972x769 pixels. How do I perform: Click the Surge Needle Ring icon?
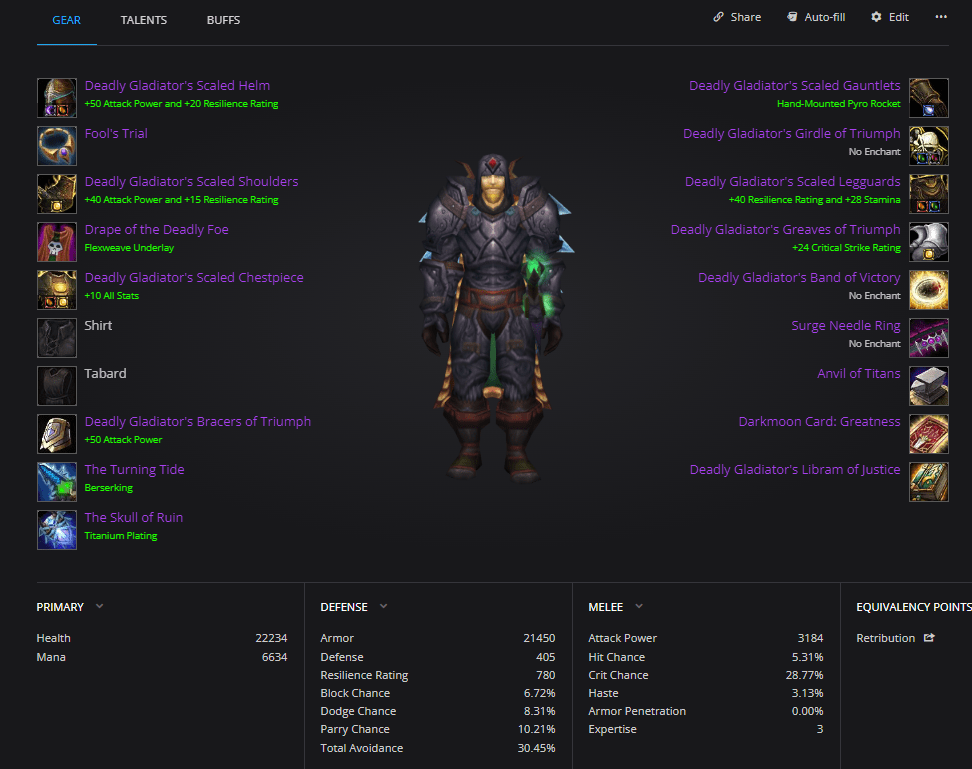[929, 338]
